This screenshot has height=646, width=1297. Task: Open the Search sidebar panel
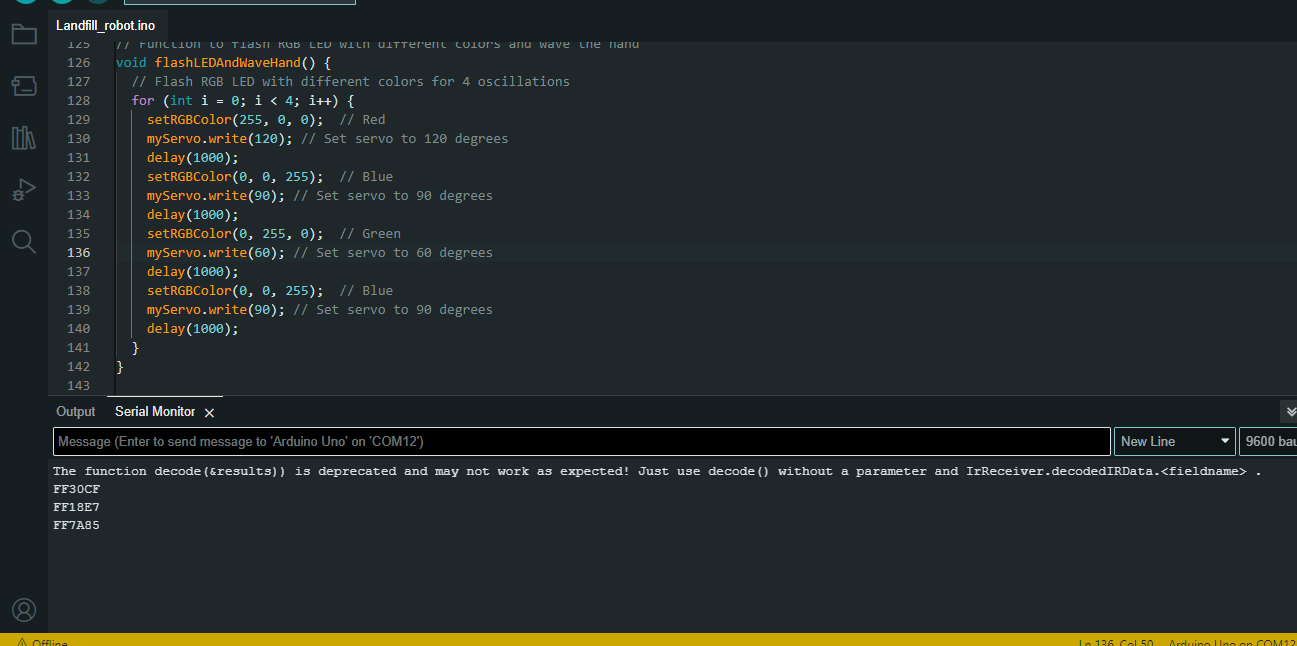[x=23, y=241]
